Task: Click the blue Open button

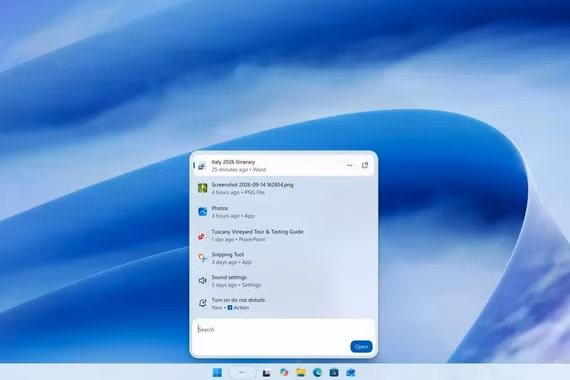Action: (361, 347)
